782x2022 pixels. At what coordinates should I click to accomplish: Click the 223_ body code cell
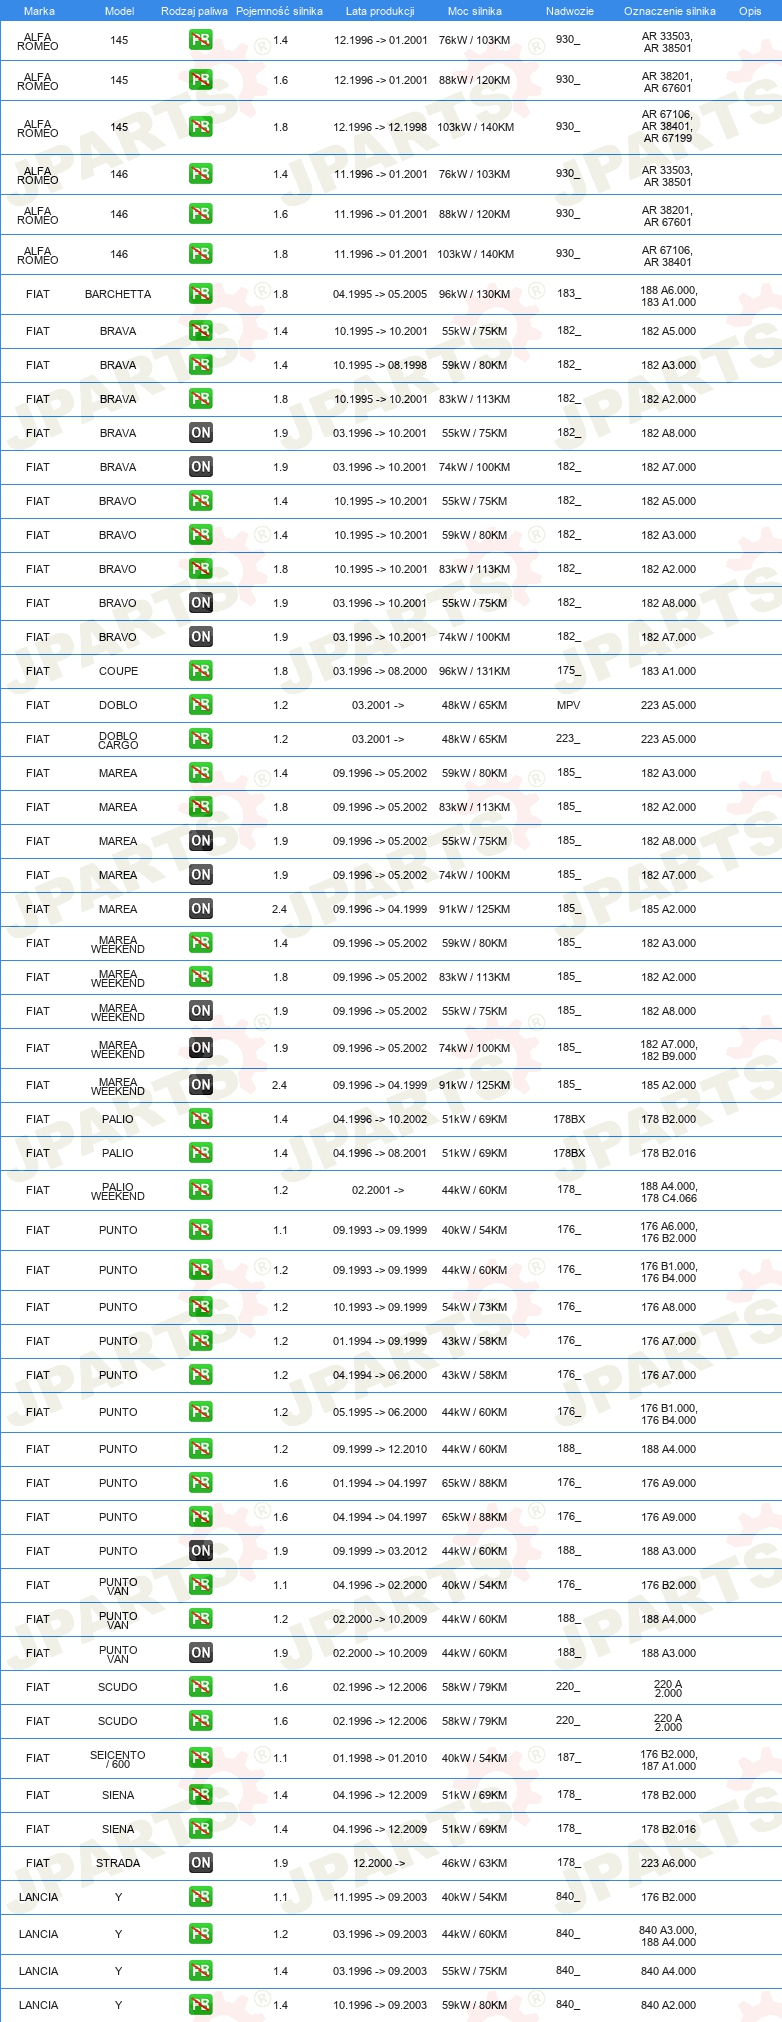point(568,738)
